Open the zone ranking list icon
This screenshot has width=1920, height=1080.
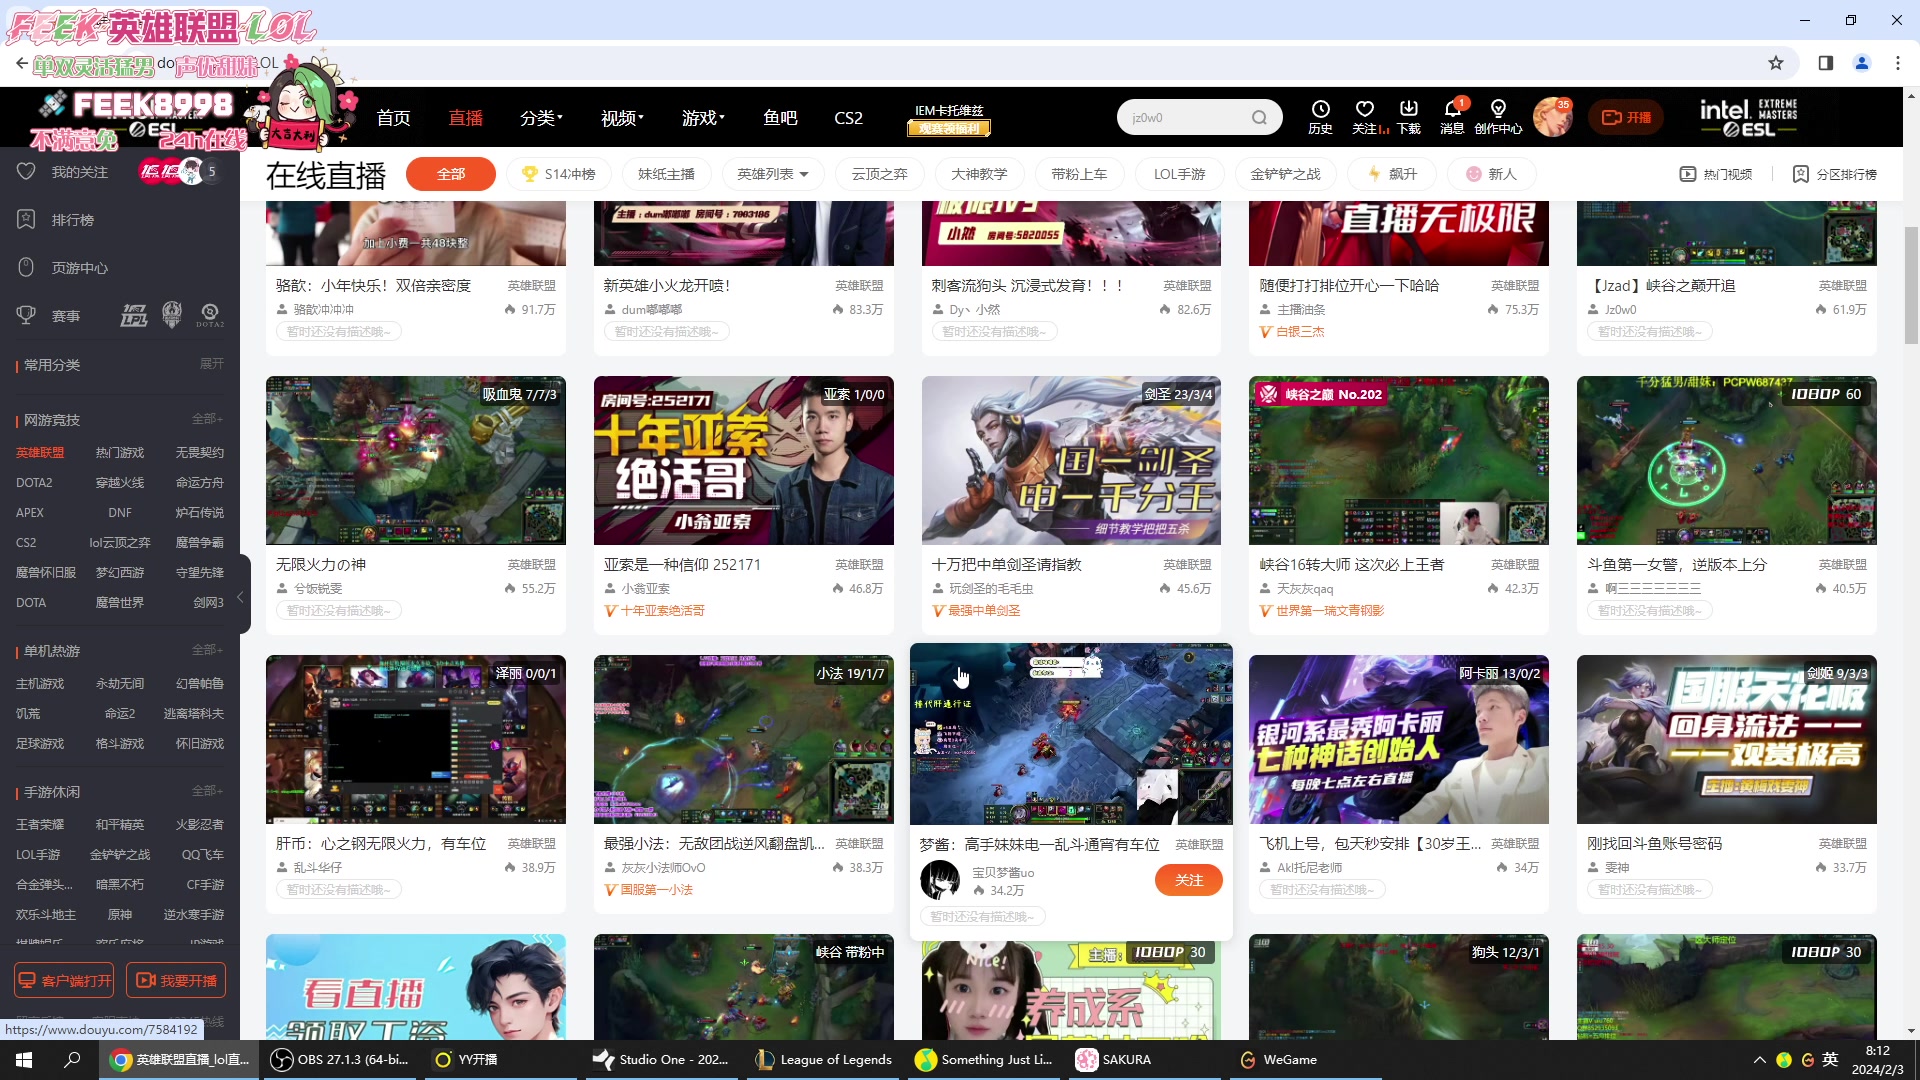click(1835, 174)
